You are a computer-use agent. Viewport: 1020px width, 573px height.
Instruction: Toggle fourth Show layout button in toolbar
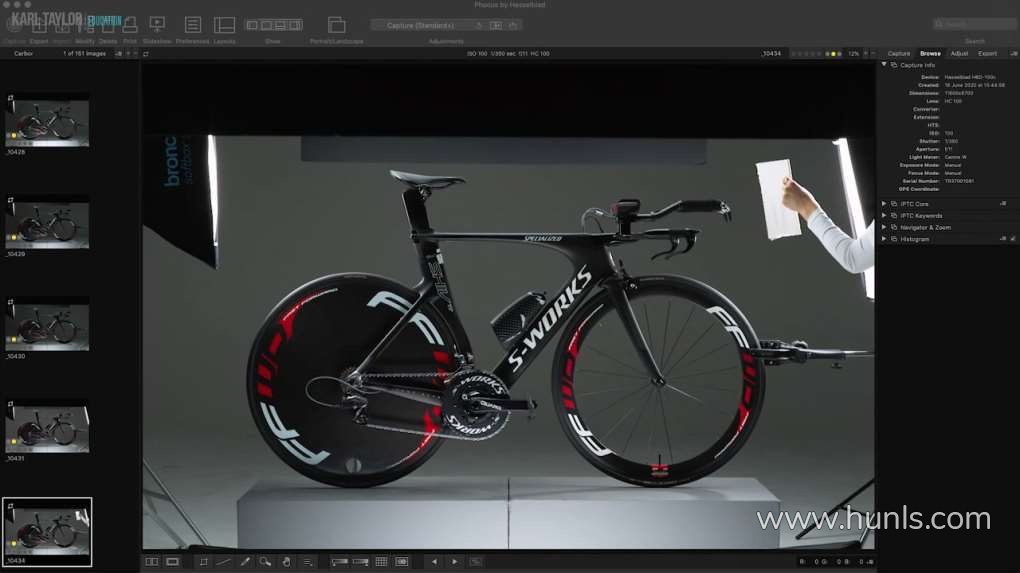295,25
